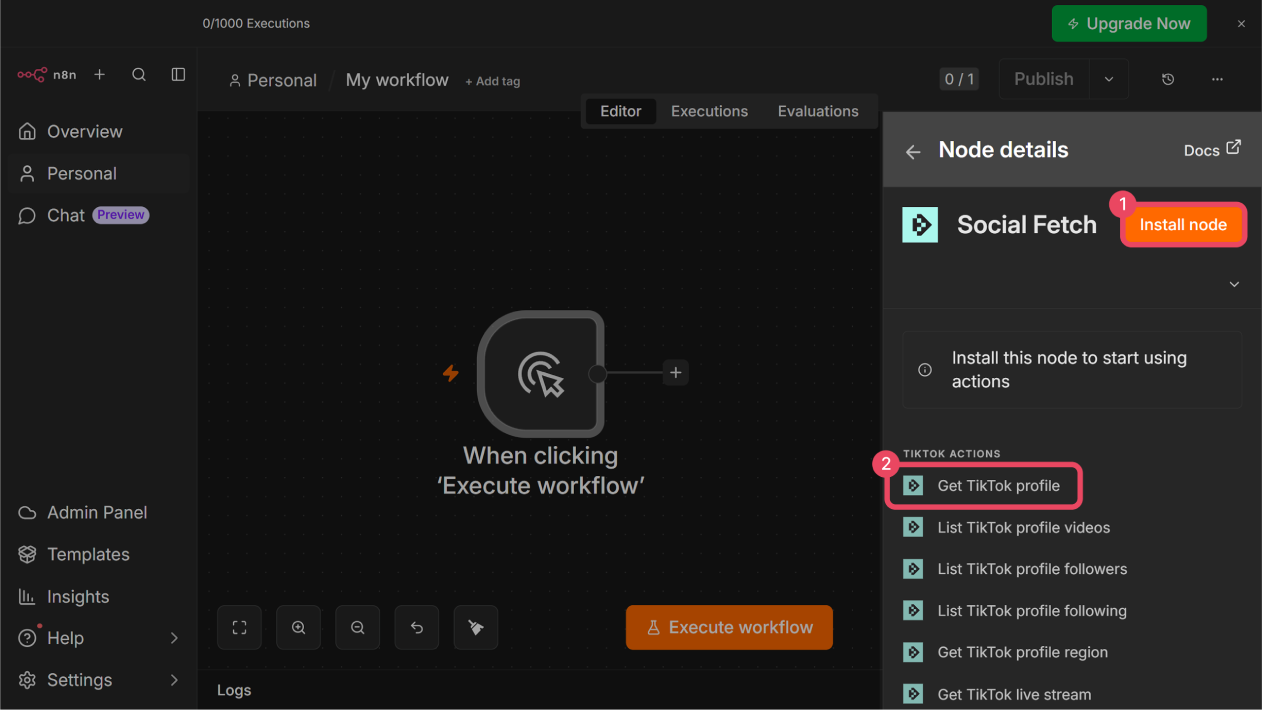Click the Personal breadcrumb link

273,80
